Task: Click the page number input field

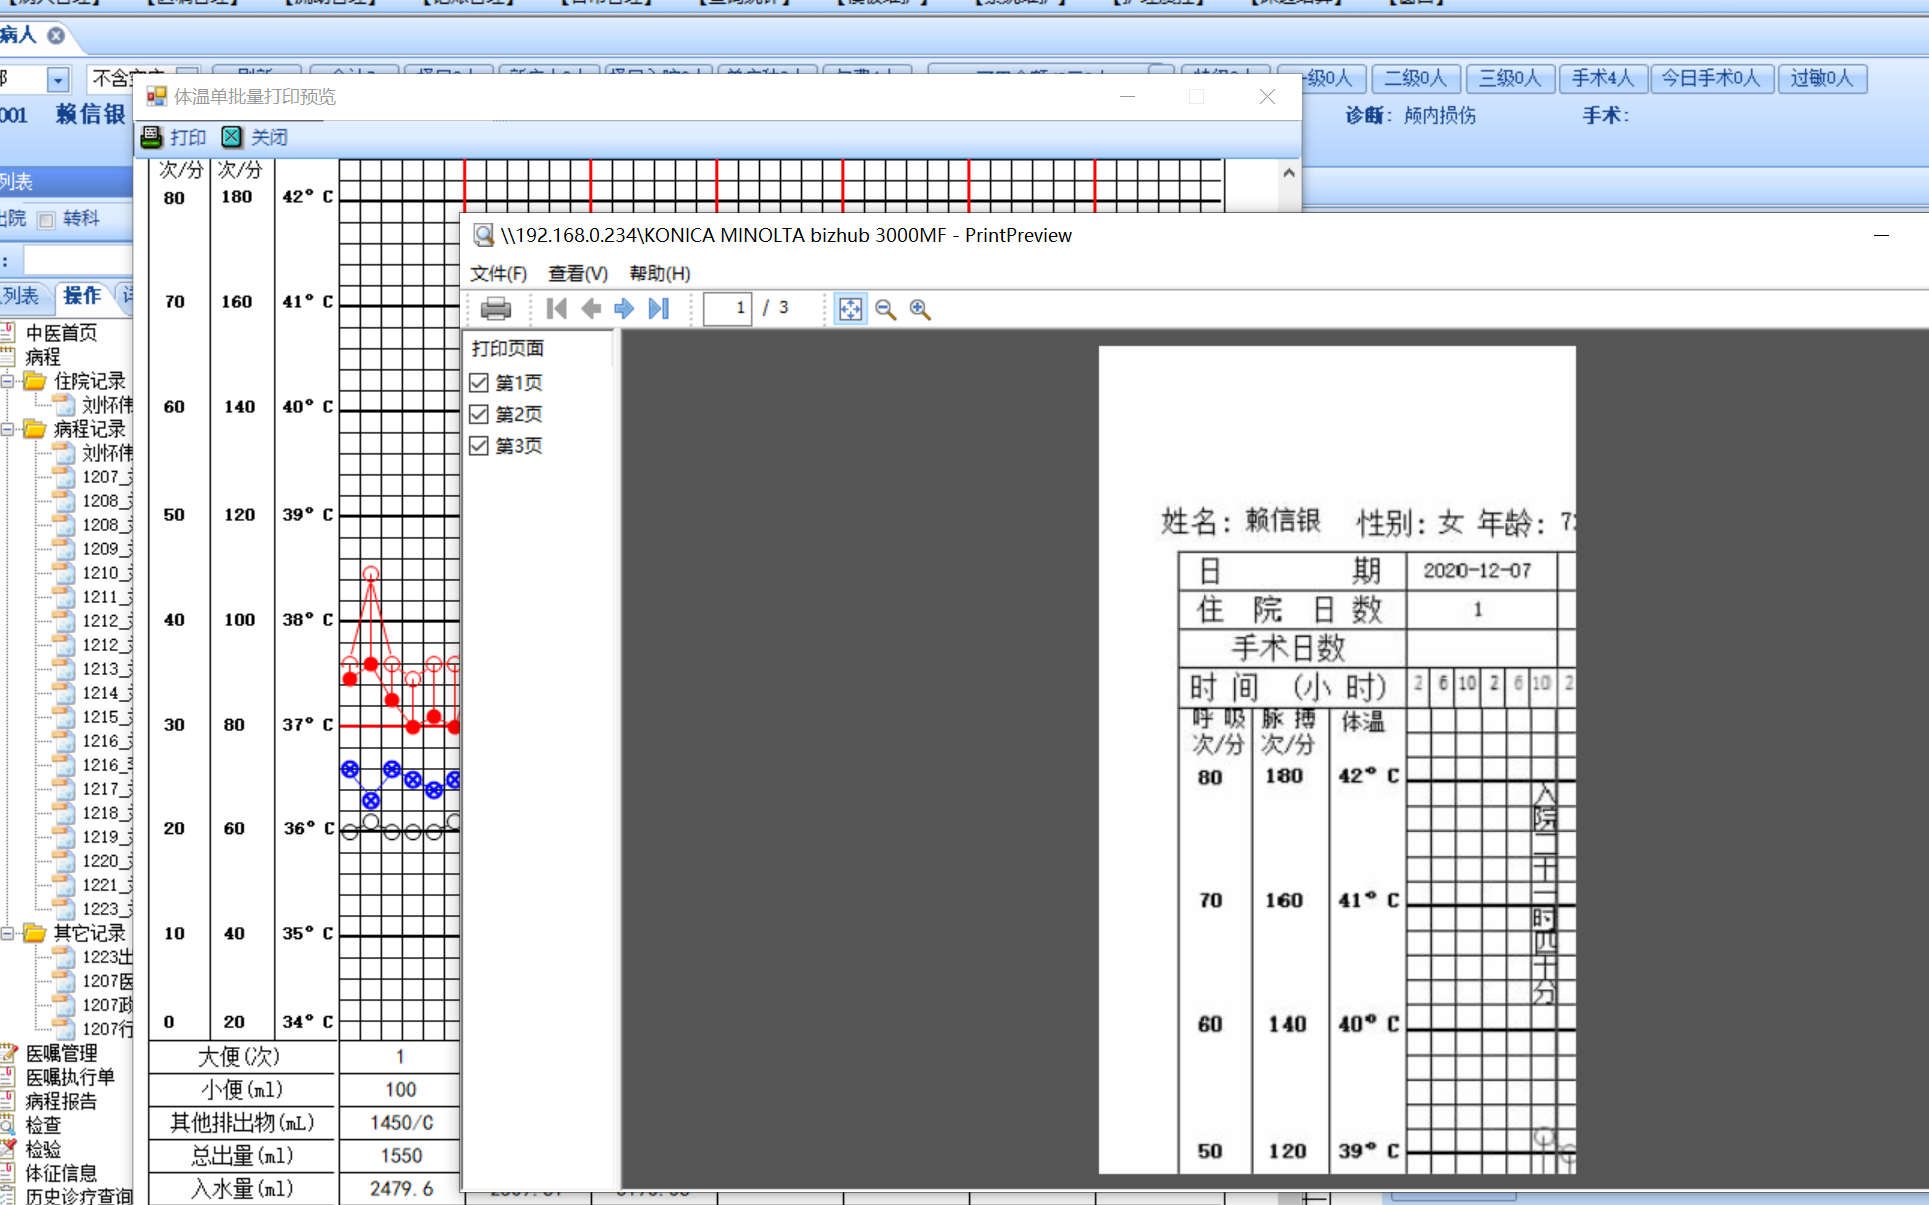Action: coord(727,308)
